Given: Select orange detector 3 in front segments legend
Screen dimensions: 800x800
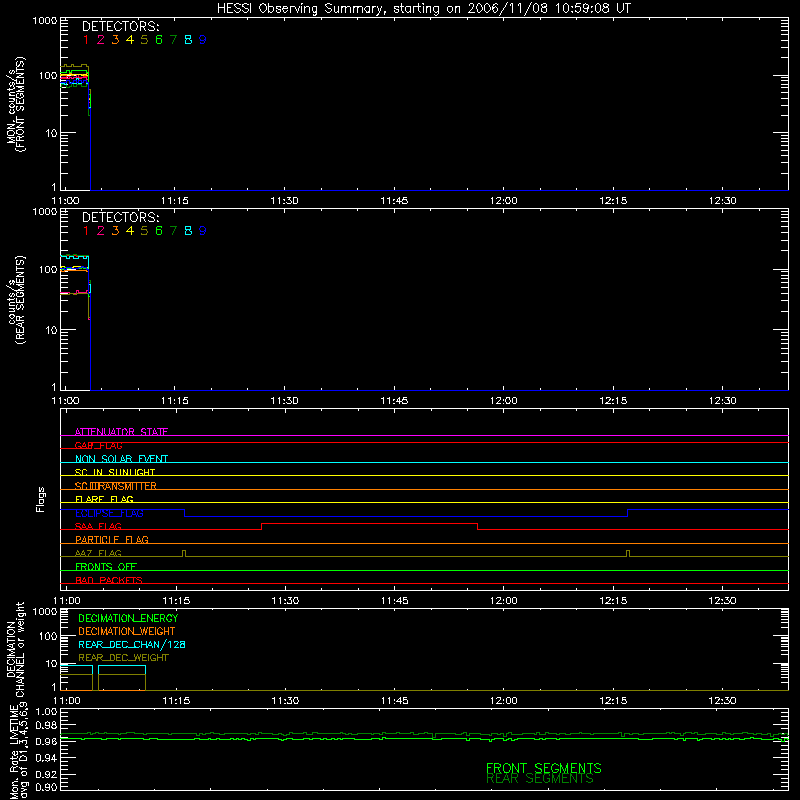Looking at the screenshot, I should click(115, 40).
